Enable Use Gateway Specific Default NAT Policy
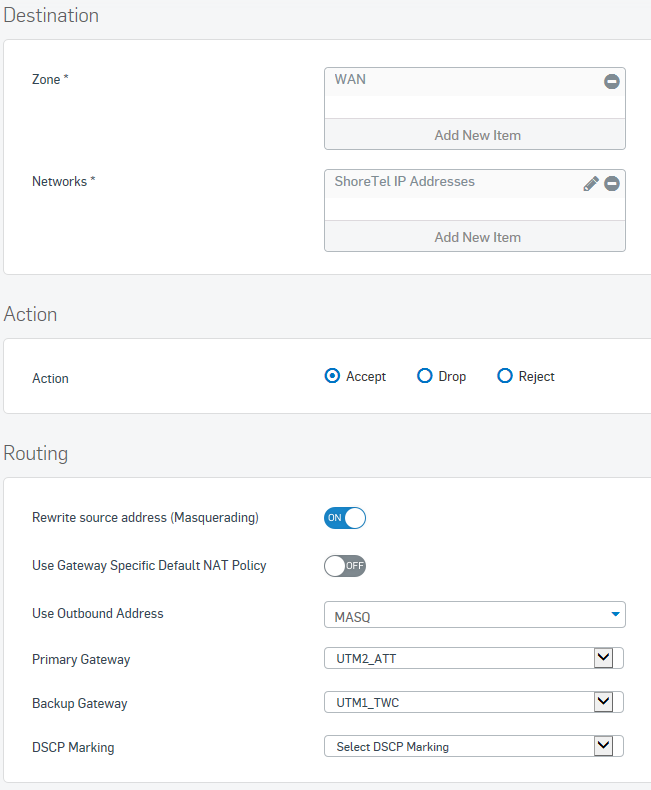This screenshot has width=651, height=790. (345, 566)
